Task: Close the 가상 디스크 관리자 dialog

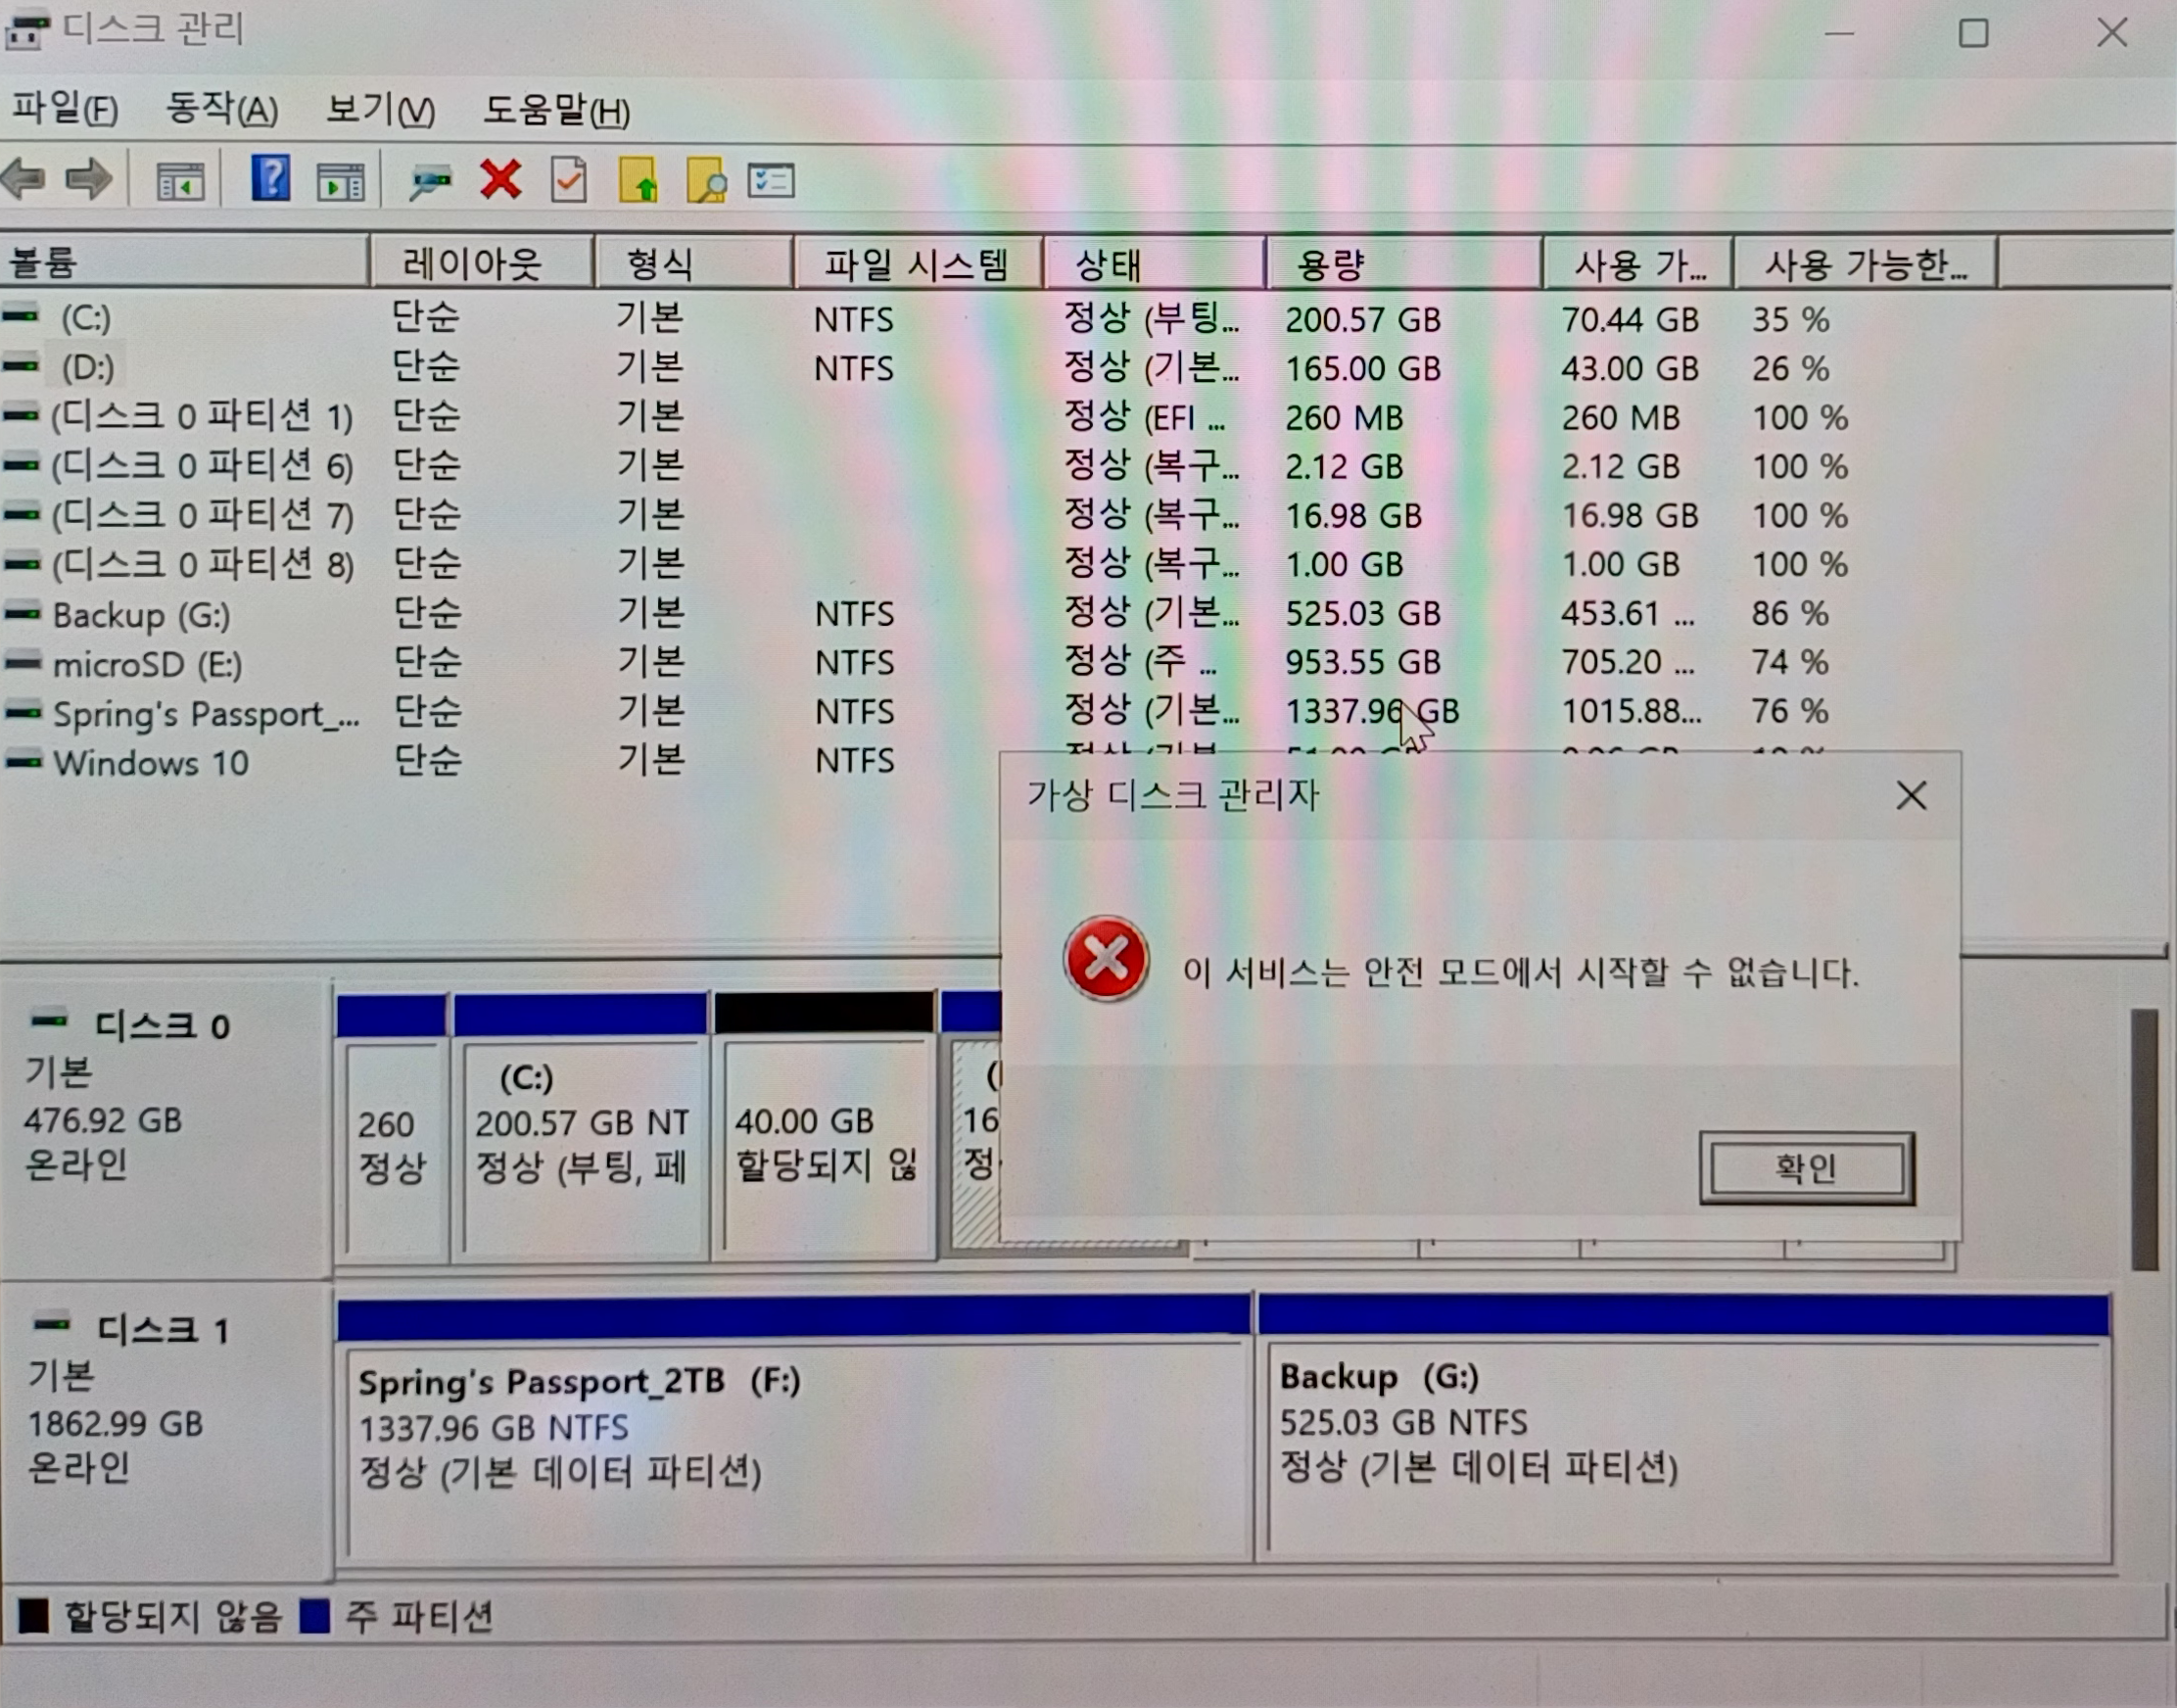Action: pyautogui.click(x=1911, y=796)
